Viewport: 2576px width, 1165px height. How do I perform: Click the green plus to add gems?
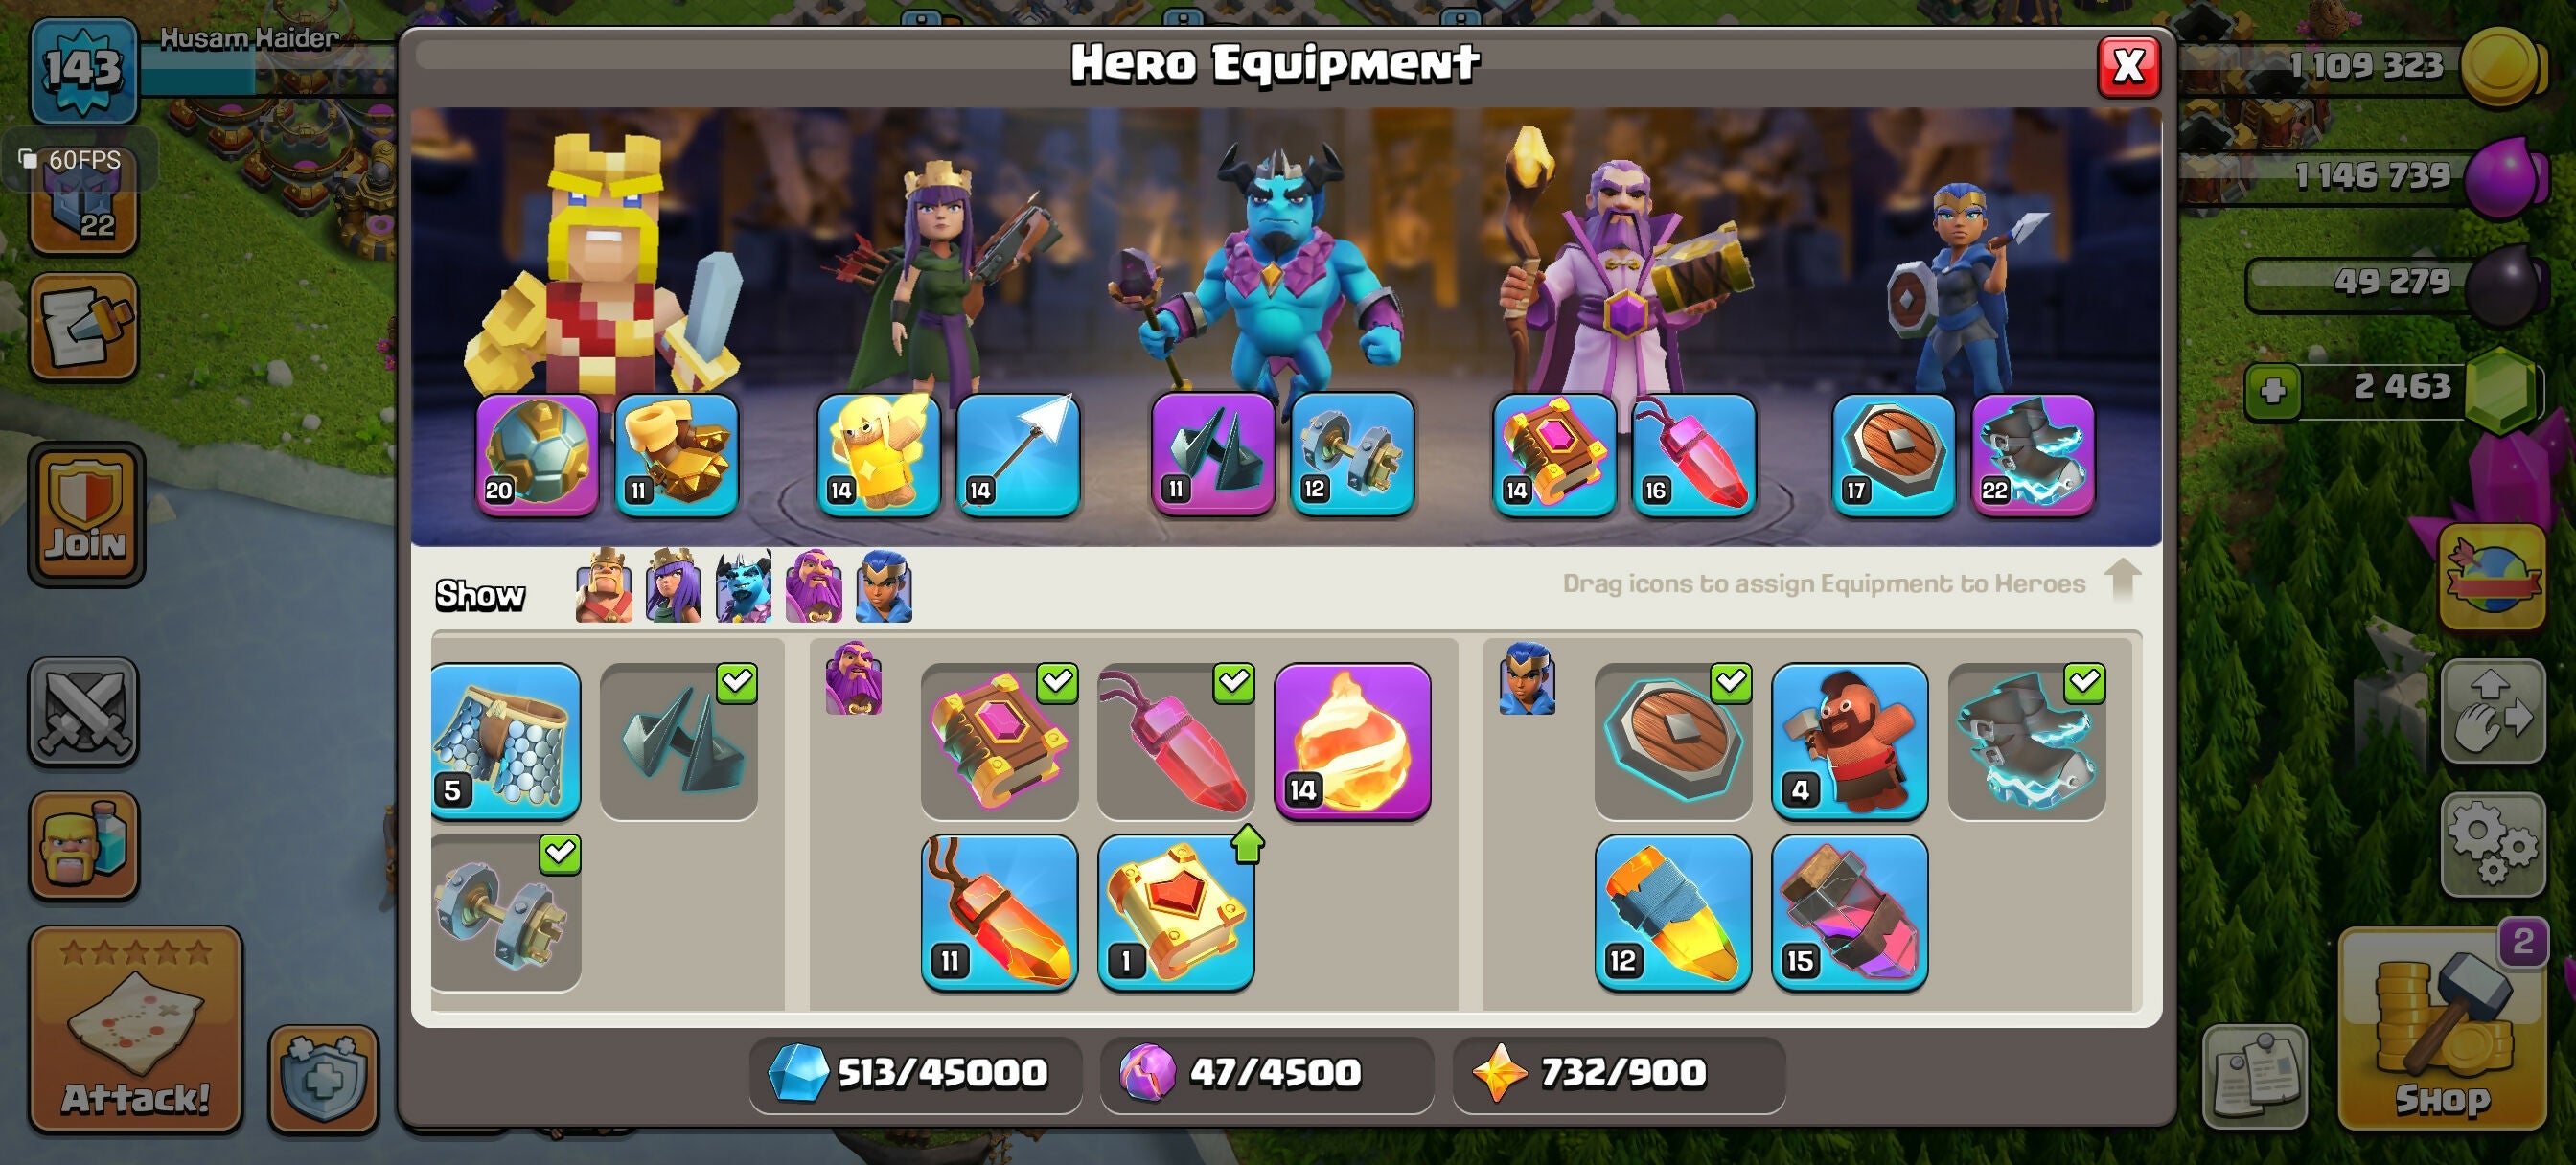tap(2274, 390)
